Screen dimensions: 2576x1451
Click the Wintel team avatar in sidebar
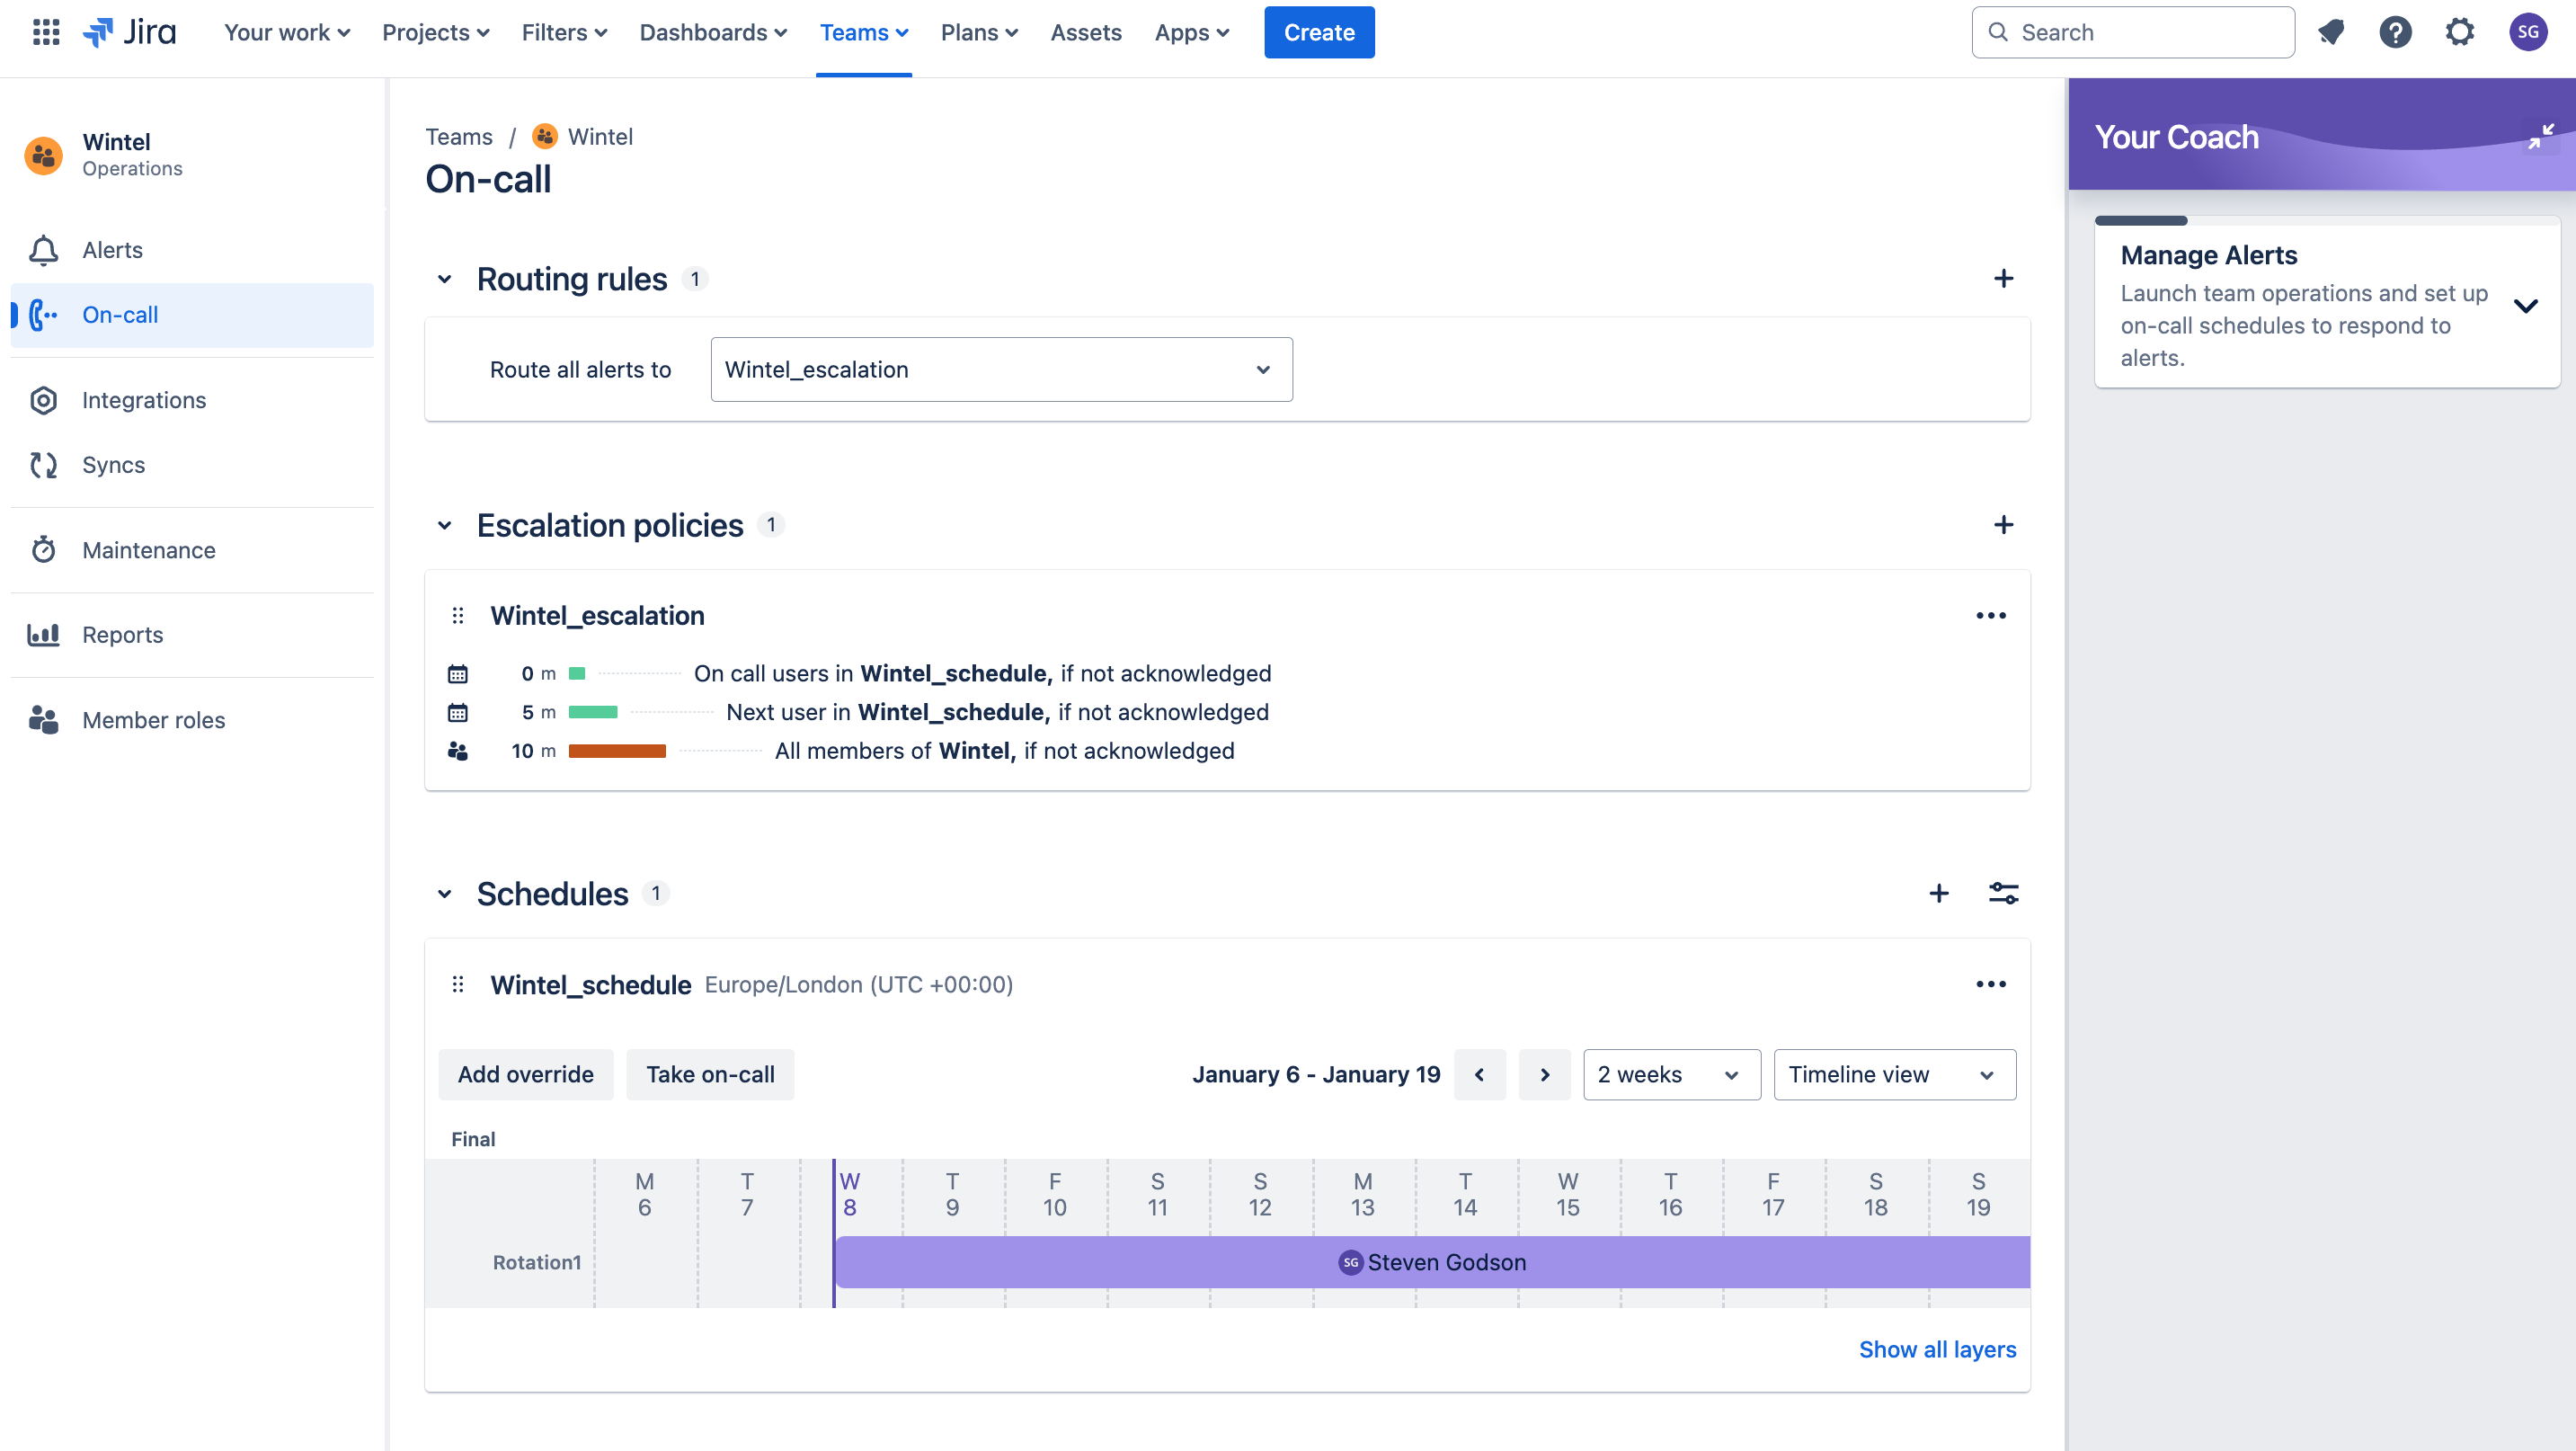click(x=43, y=155)
